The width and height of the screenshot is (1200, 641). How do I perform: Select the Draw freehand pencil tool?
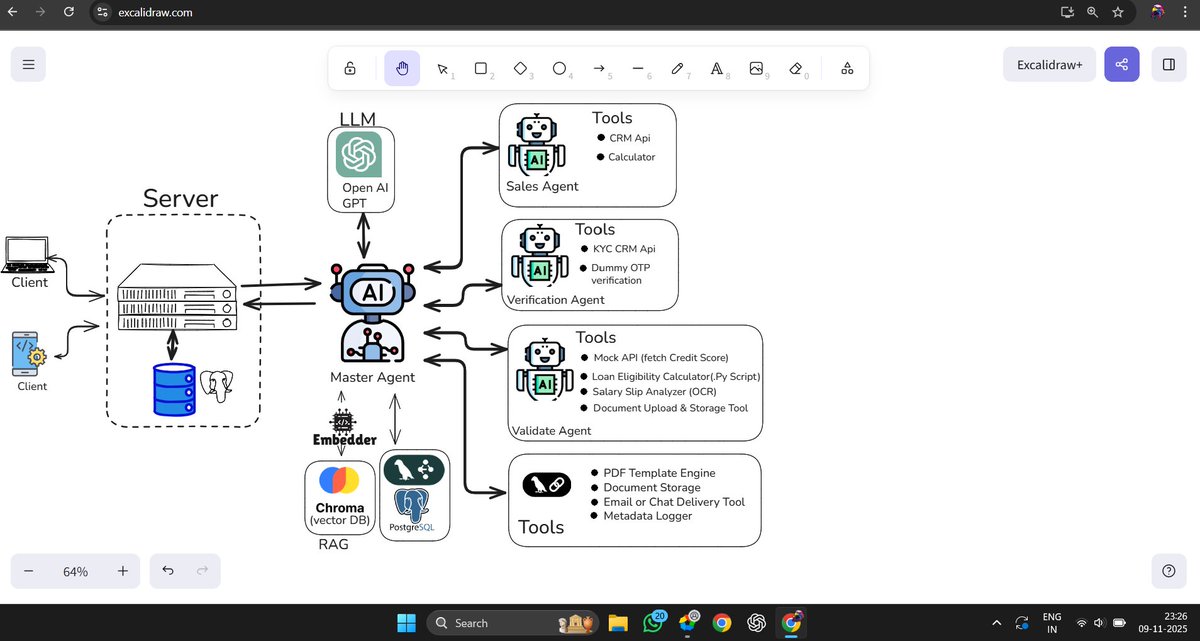pyautogui.click(x=677, y=67)
